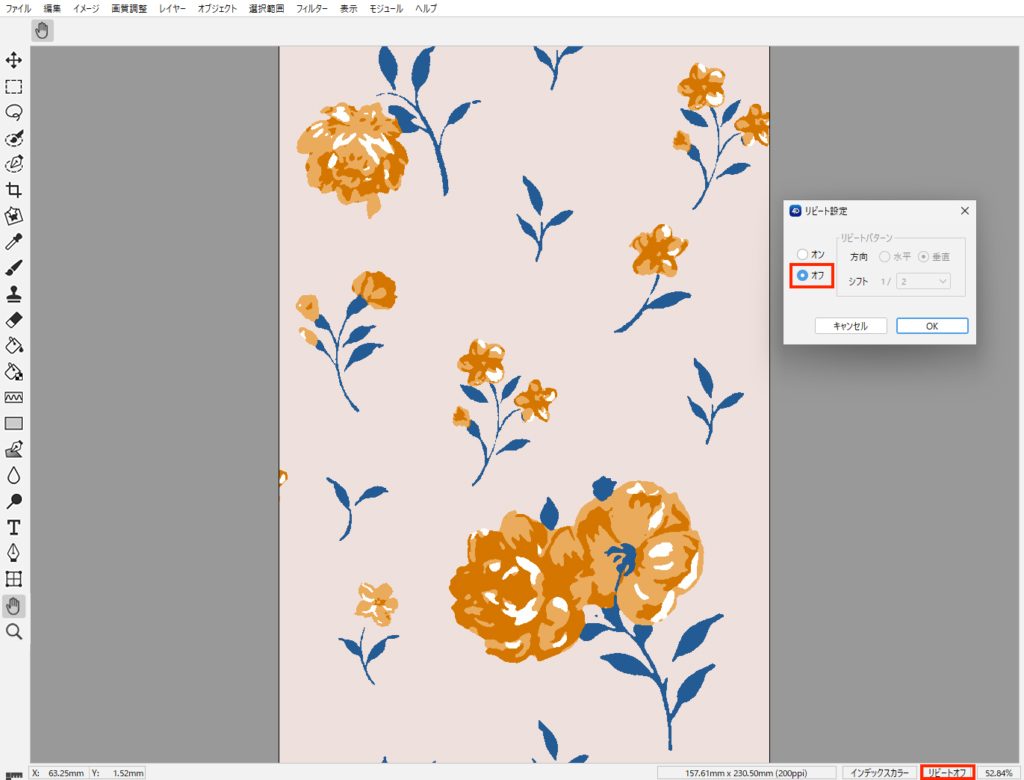Open the 表示 menu
The width and height of the screenshot is (1024, 780).
click(349, 8)
